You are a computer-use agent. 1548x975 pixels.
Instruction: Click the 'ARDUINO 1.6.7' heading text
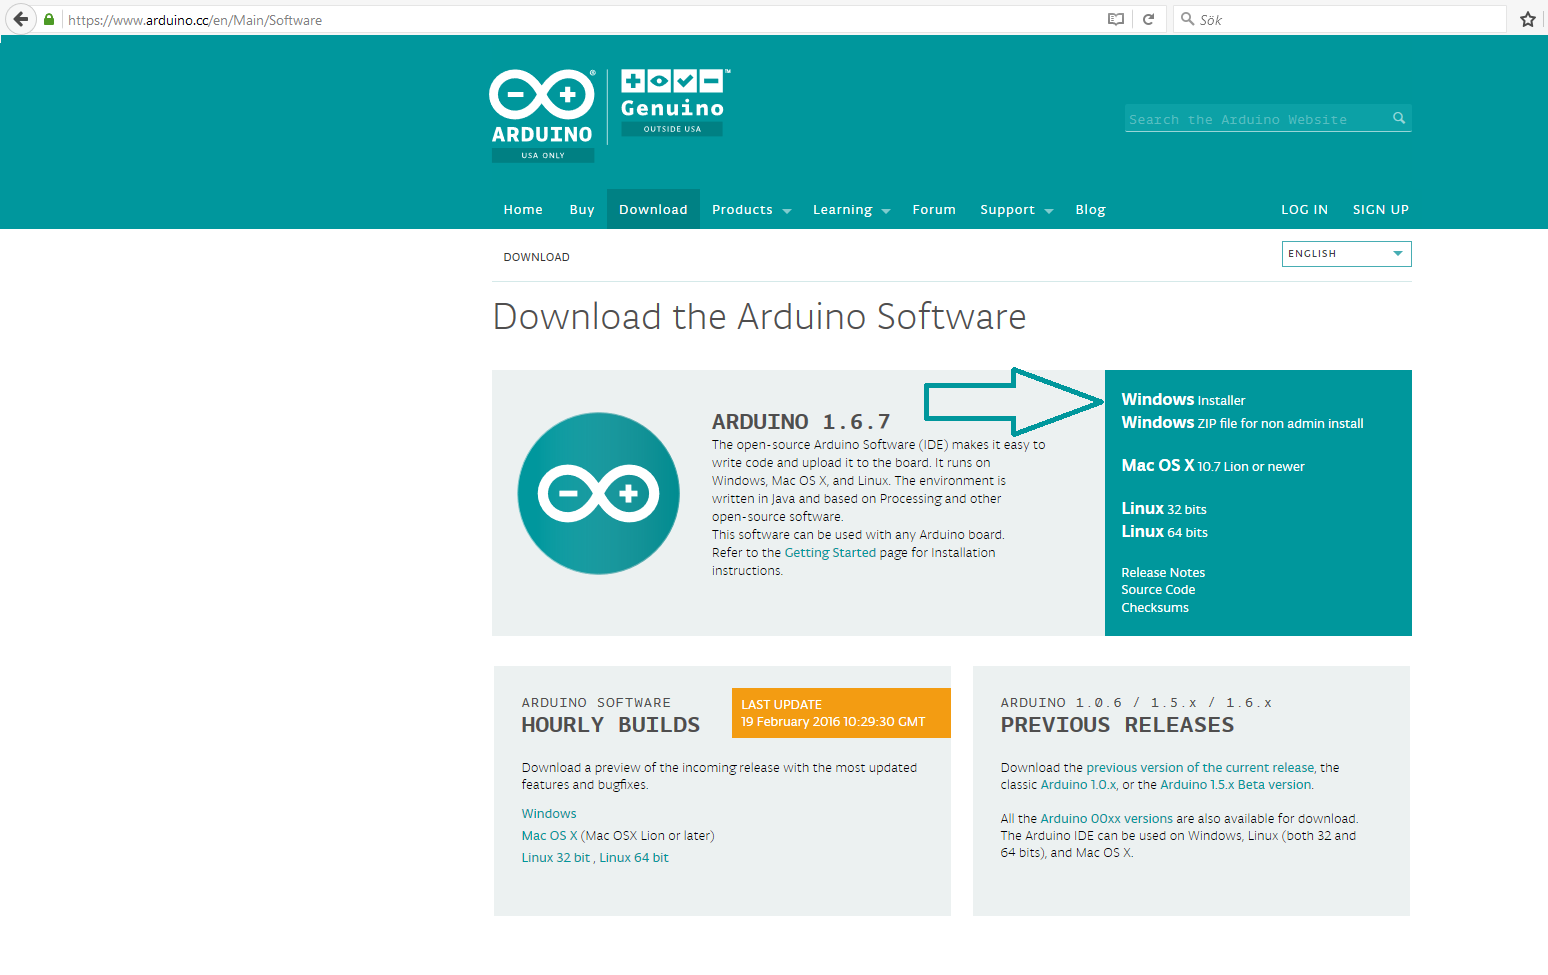point(801,422)
